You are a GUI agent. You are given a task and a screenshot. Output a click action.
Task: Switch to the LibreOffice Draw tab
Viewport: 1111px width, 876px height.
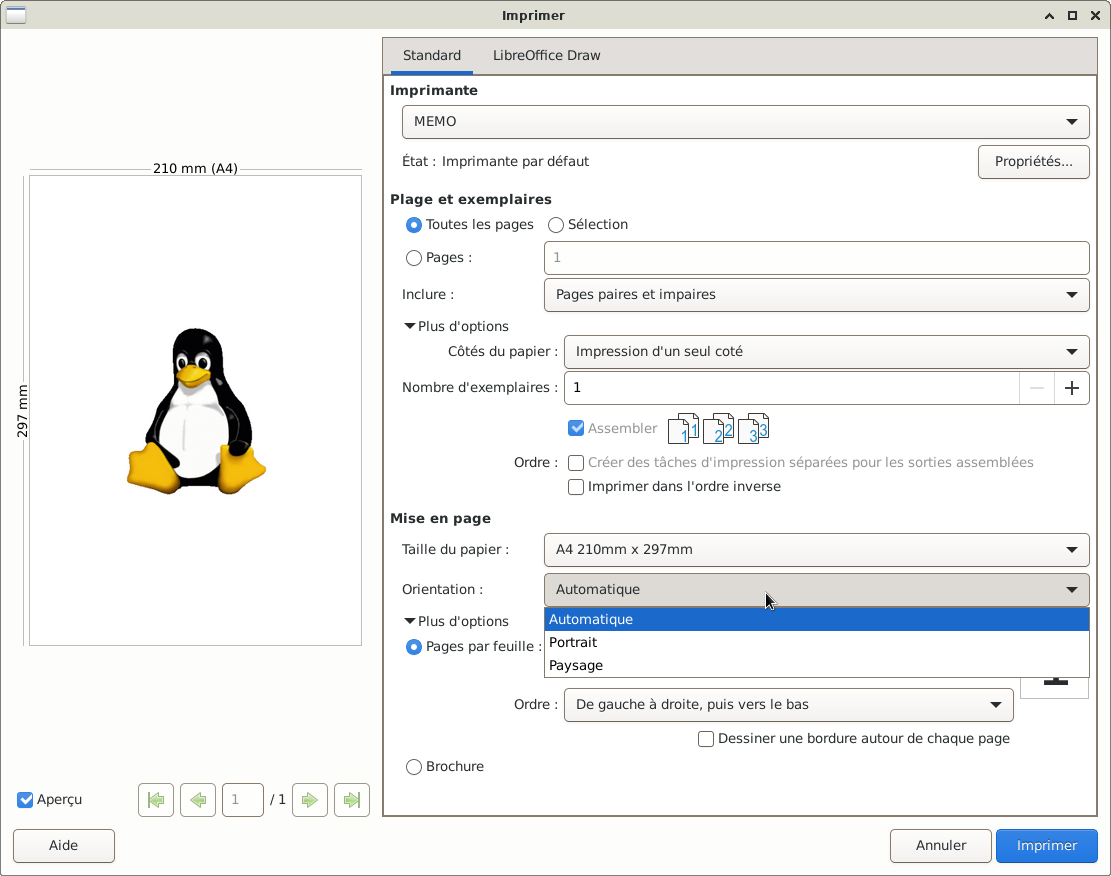point(546,55)
